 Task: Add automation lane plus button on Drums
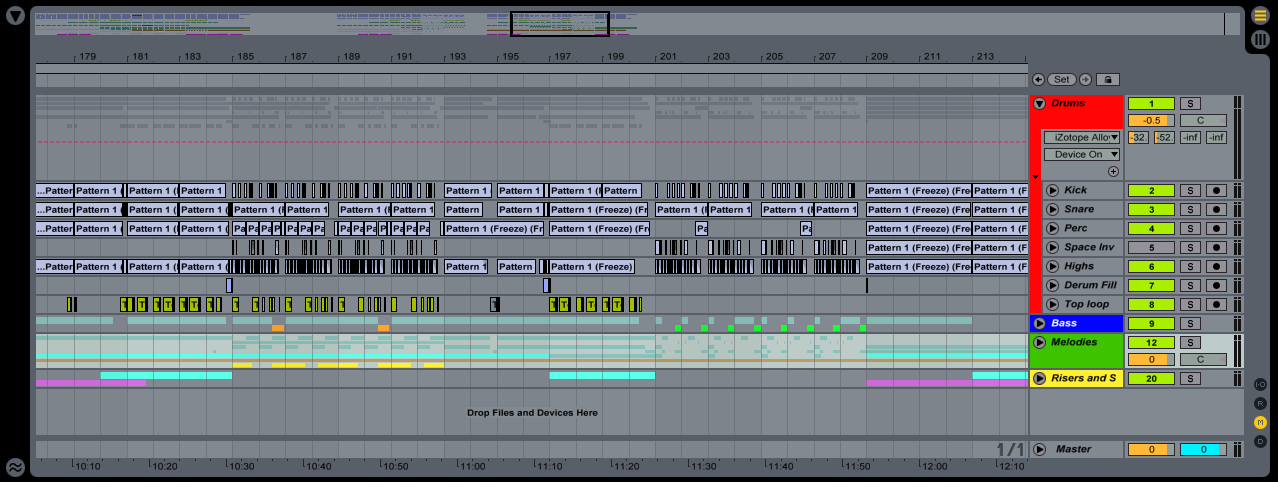click(1113, 172)
